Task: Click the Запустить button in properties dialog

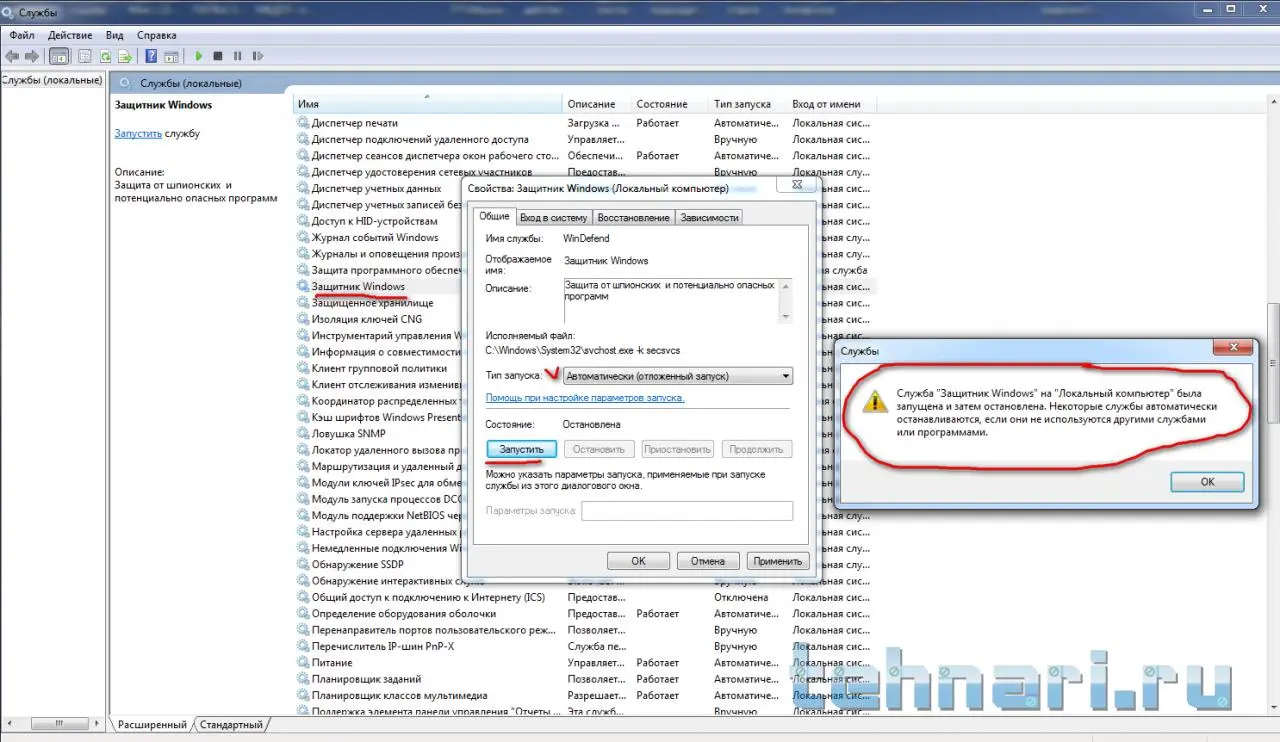Action: [521, 450]
